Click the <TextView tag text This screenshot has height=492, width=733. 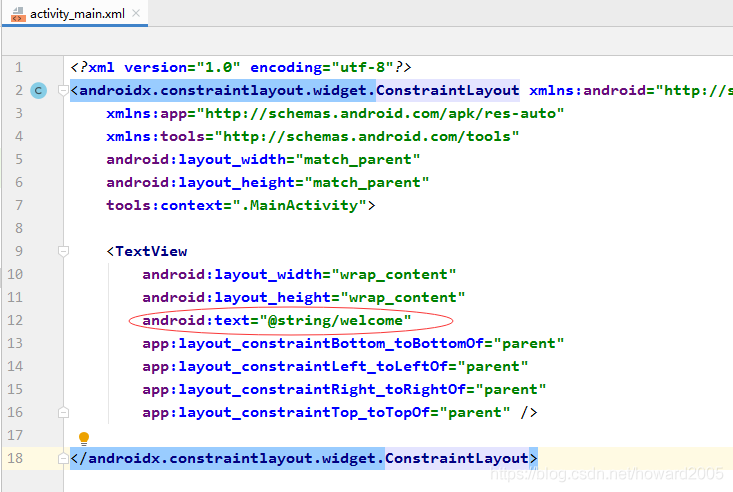point(147,252)
